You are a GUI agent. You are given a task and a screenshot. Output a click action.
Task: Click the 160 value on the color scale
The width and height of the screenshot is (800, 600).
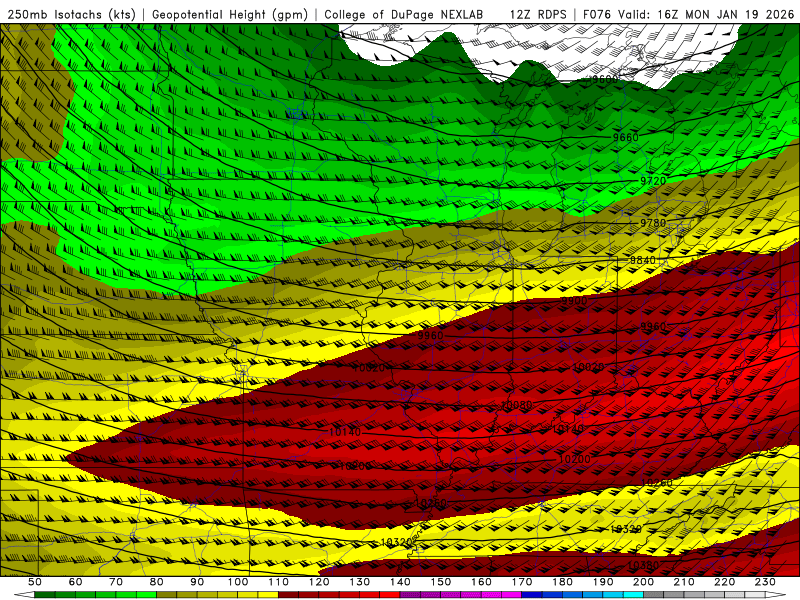[481, 582]
